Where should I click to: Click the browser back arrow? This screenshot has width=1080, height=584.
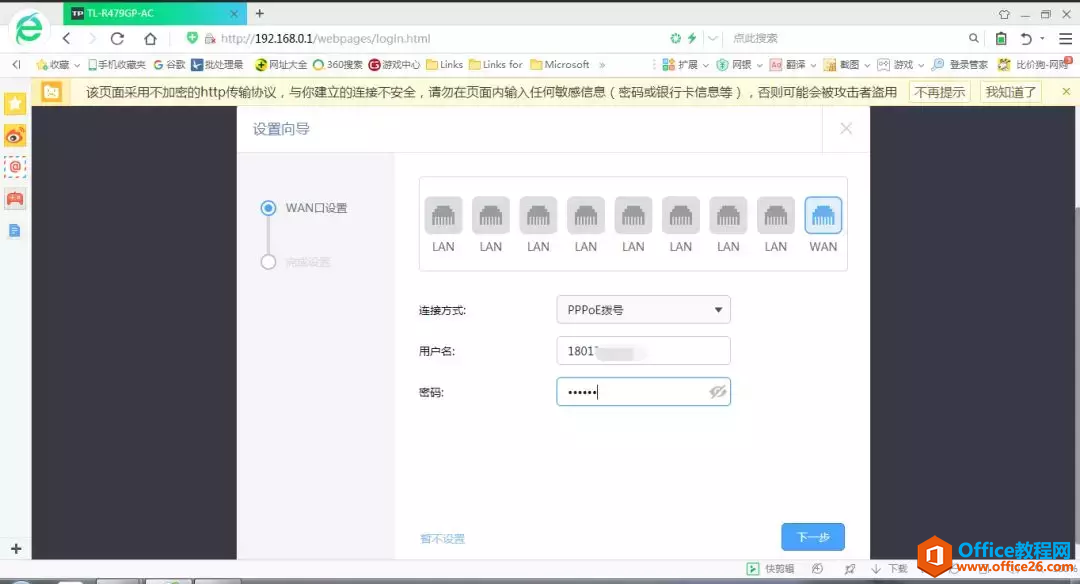[66, 39]
